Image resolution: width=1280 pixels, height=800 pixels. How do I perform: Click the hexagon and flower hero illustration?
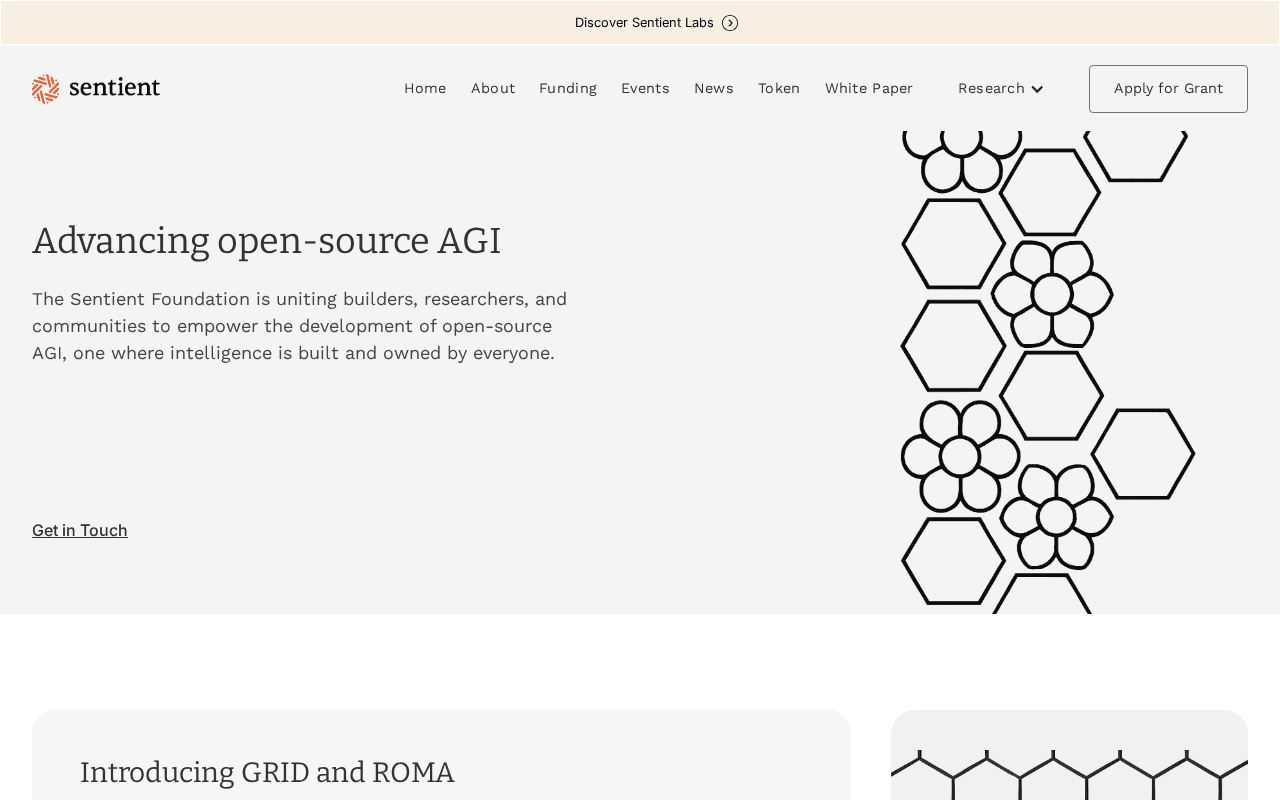click(1048, 372)
